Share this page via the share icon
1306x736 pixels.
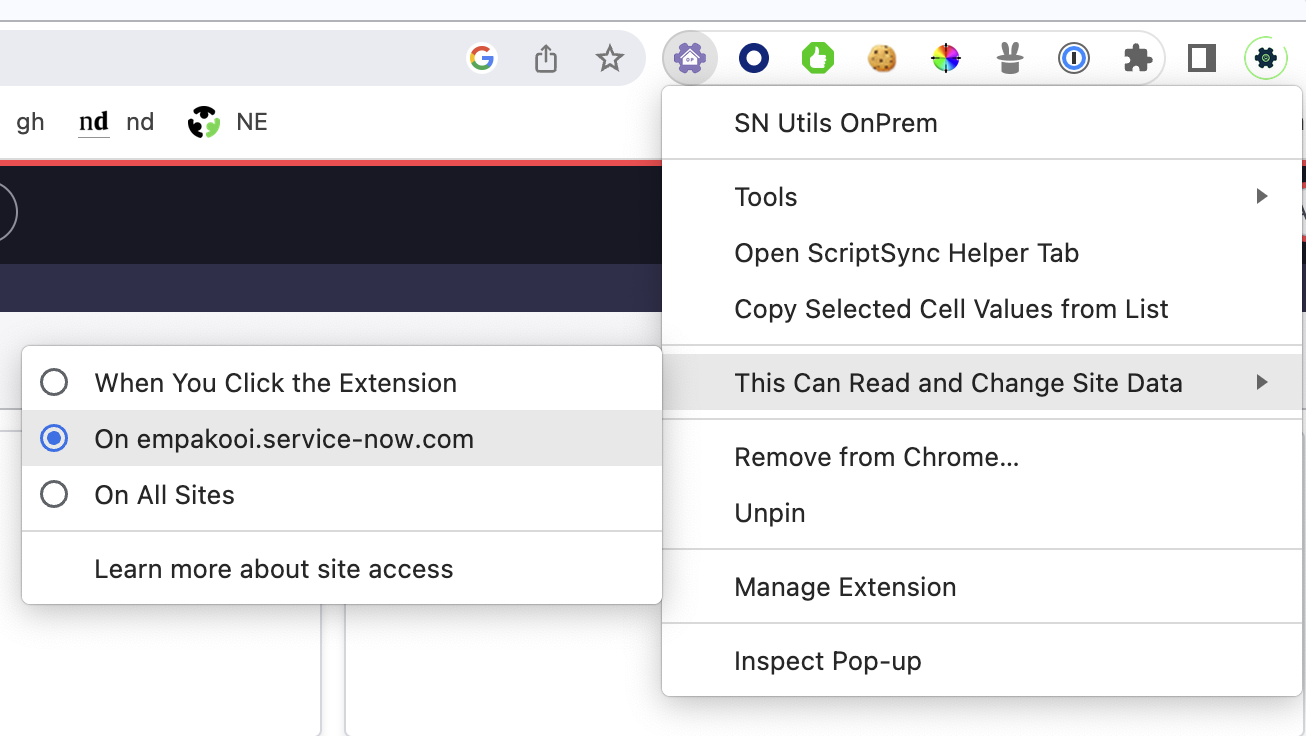pyautogui.click(x=546, y=59)
